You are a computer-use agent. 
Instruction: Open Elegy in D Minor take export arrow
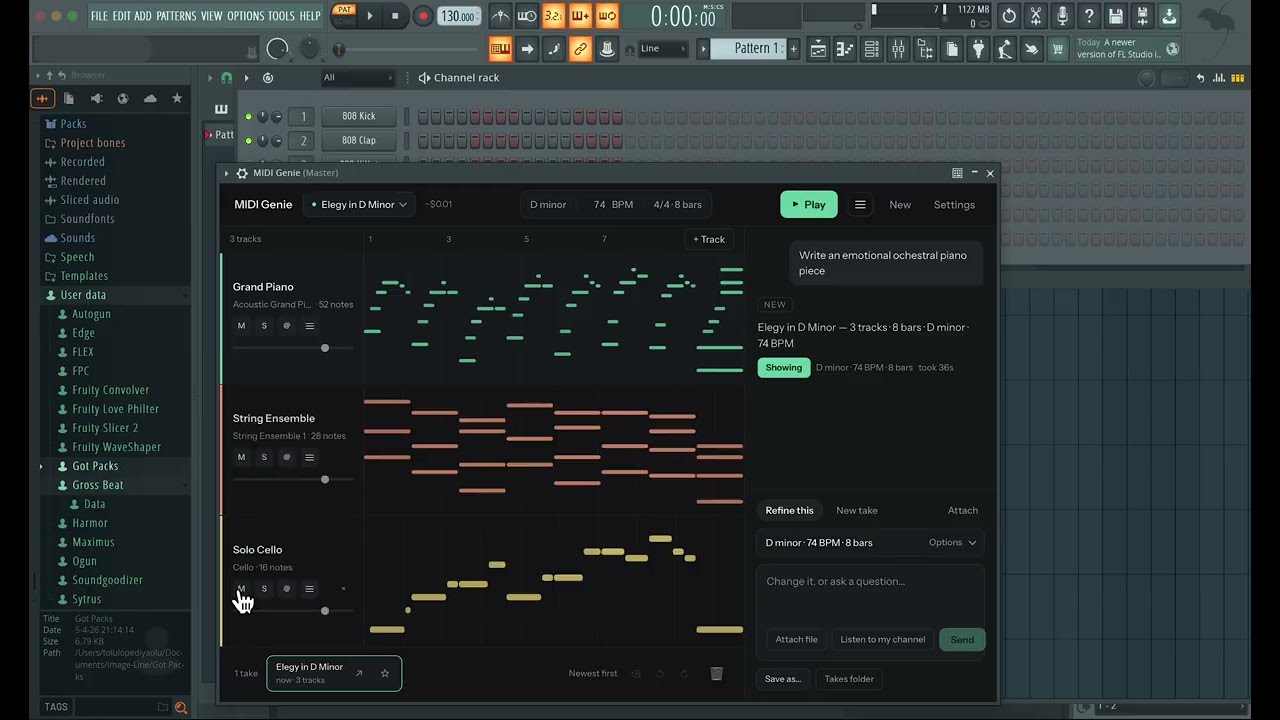click(x=359, y=674)
